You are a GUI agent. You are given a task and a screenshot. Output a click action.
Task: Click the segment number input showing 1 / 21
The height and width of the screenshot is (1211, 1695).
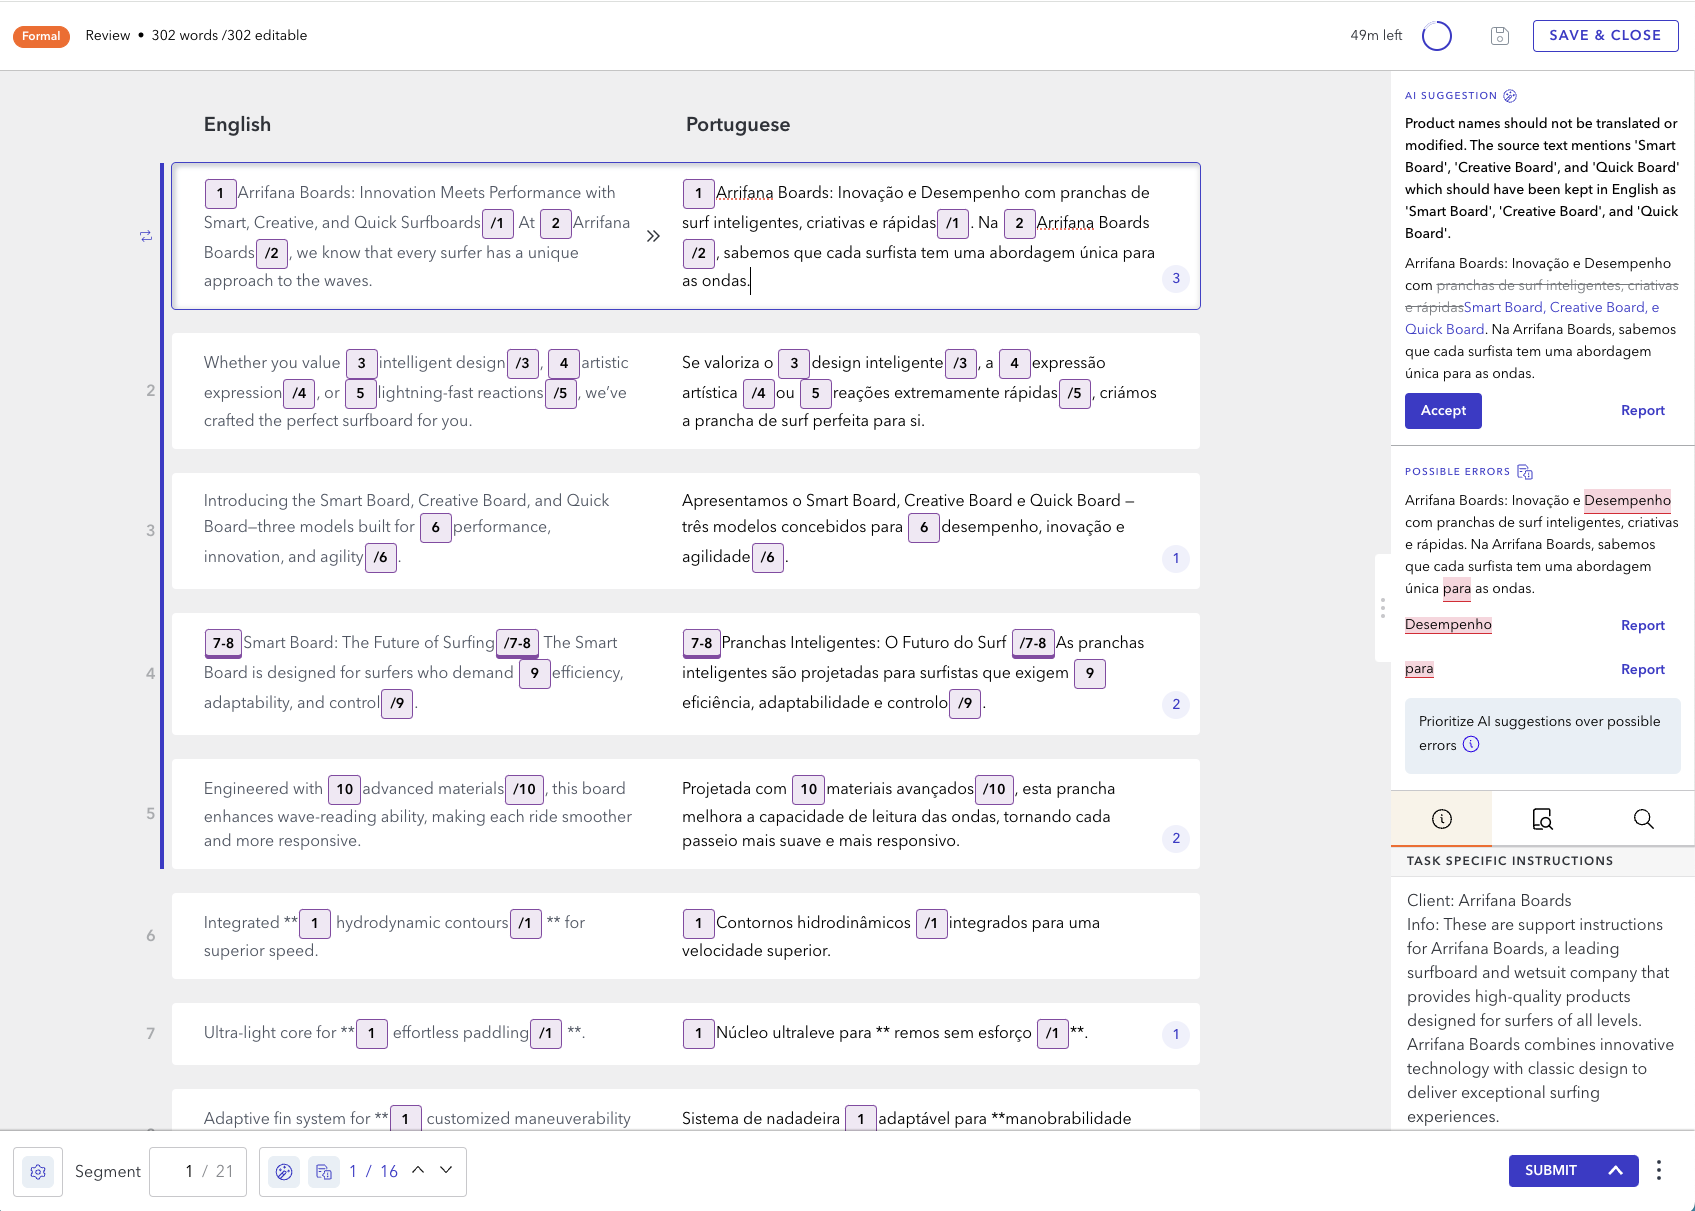pos(197,1170)
